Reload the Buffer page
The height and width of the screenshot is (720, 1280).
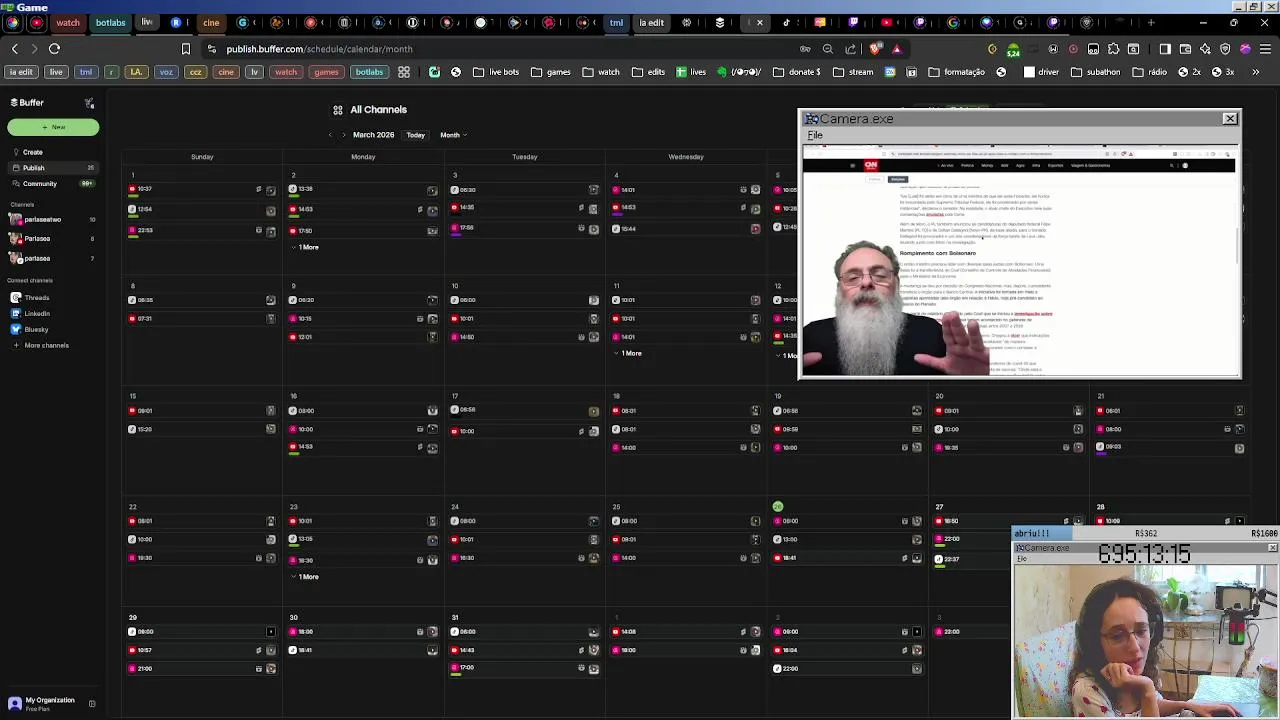click(x=55, y=49)
